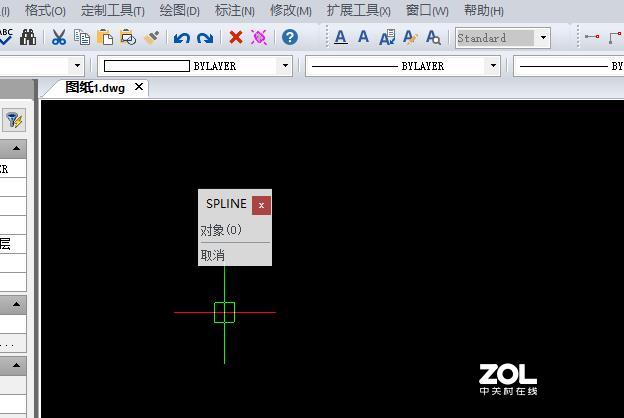Viewport: 624px width, 418px height.
Task: Click the white color swatch in color box
Action: 146,66
